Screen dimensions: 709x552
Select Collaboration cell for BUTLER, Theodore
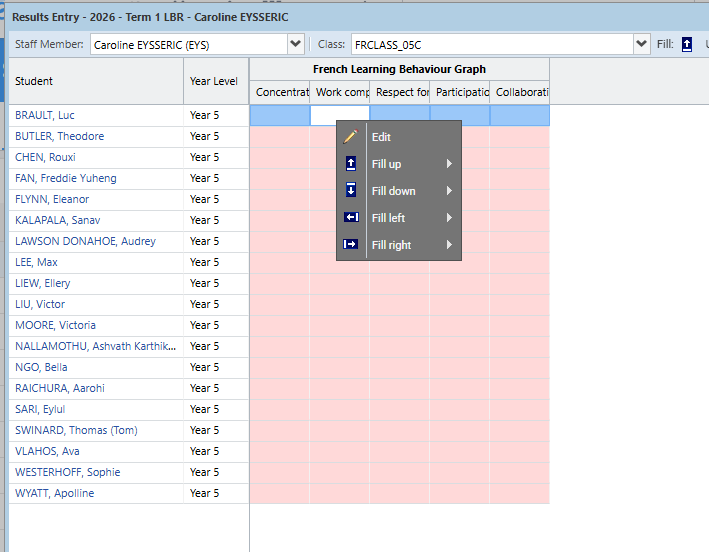(520, 136)
